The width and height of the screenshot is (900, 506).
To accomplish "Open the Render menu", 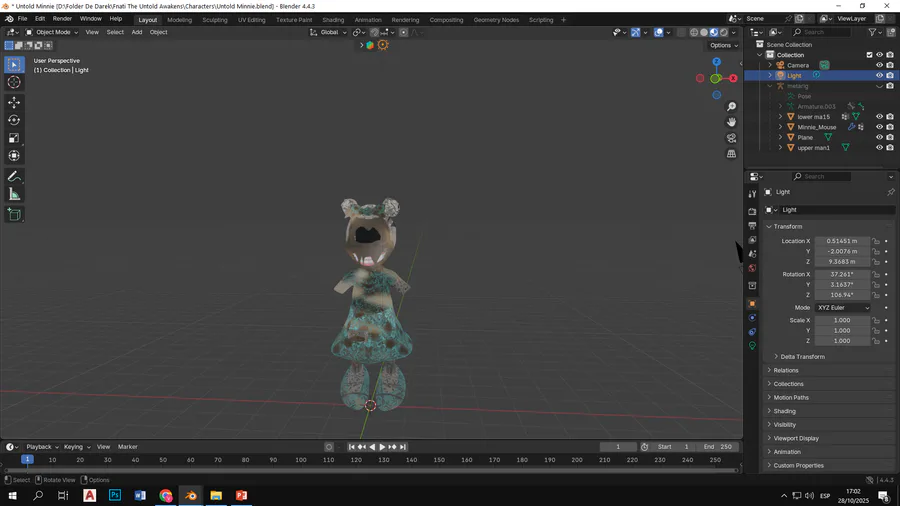I will [62, 18].
